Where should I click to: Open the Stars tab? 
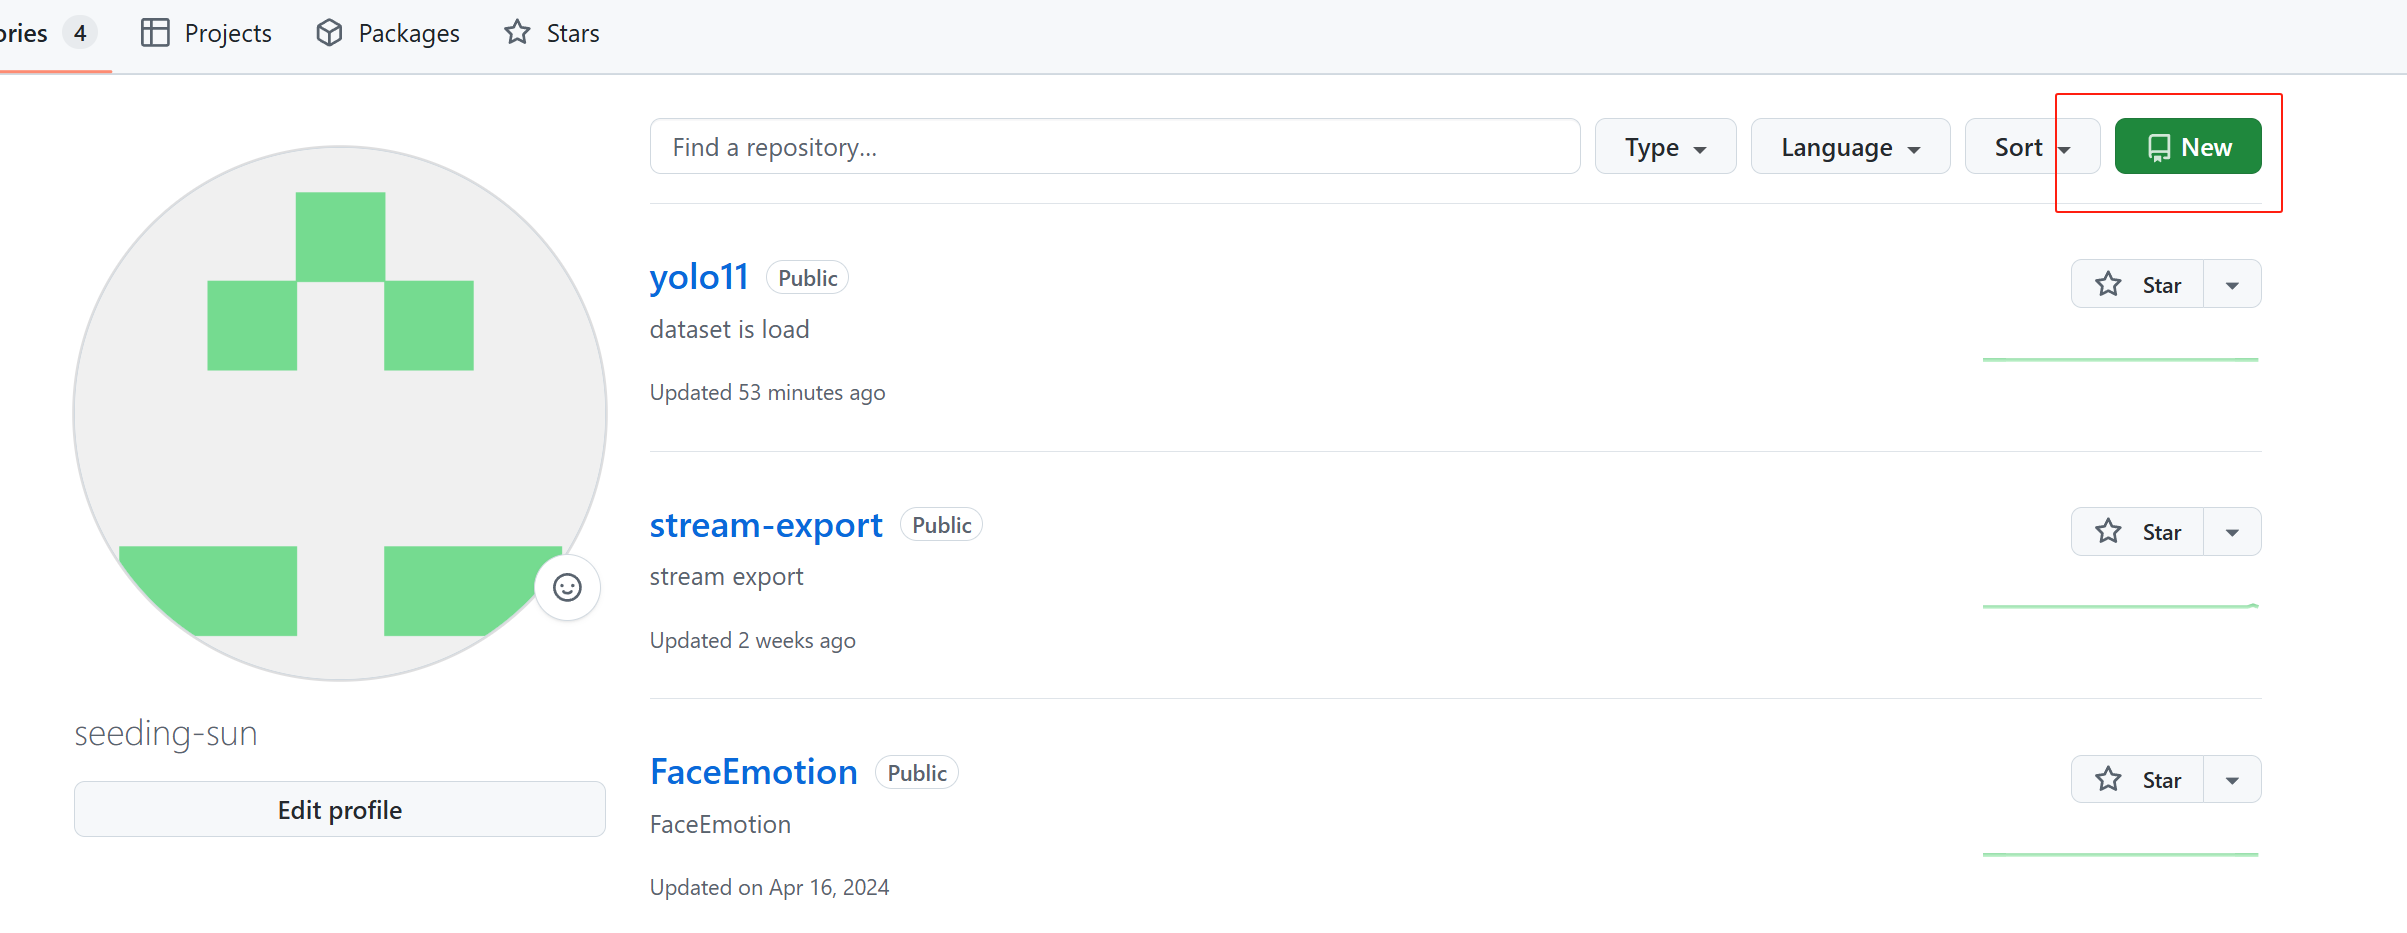click(552, 33)
